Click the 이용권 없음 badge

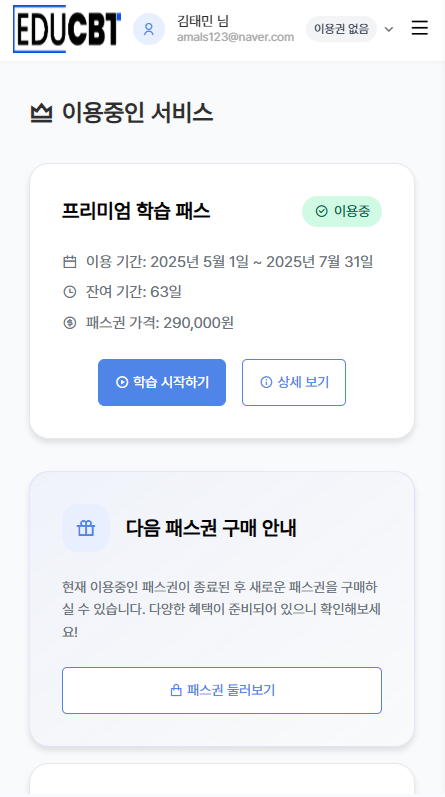tap(341, 29)
